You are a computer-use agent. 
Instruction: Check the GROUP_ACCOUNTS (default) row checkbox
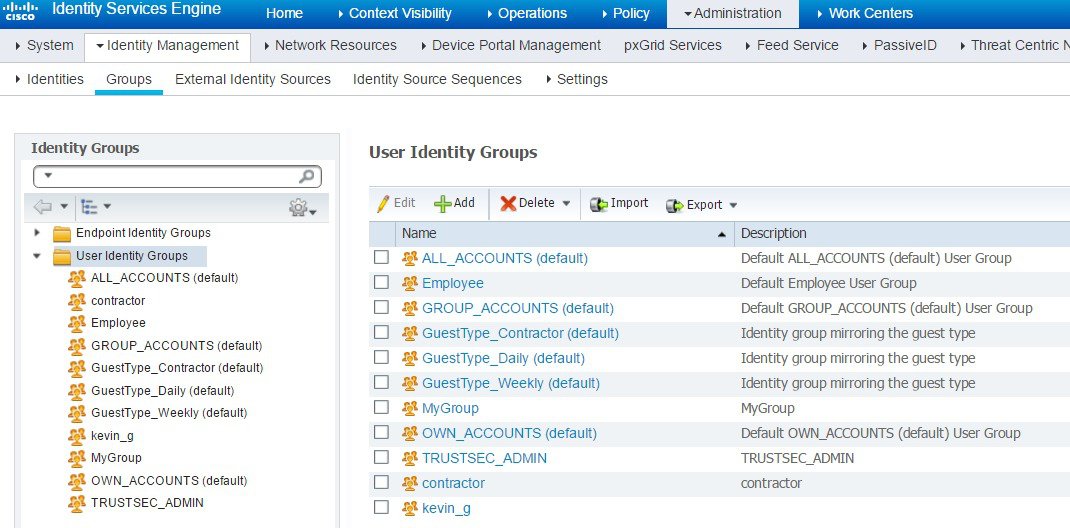click(x=381, y=307)
